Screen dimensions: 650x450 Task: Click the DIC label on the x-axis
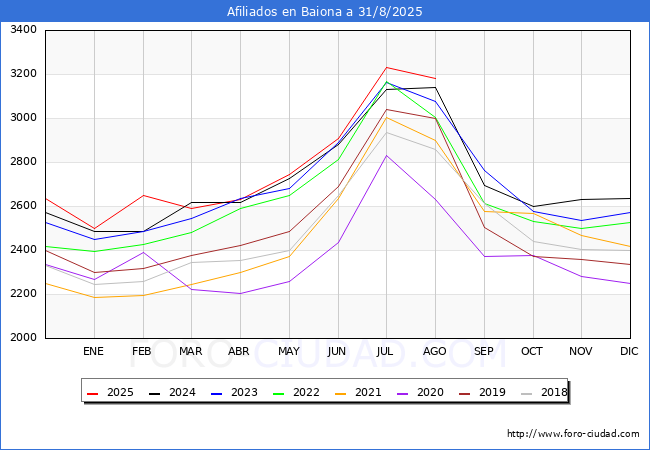pyautogui.click(x=629, y=351)
